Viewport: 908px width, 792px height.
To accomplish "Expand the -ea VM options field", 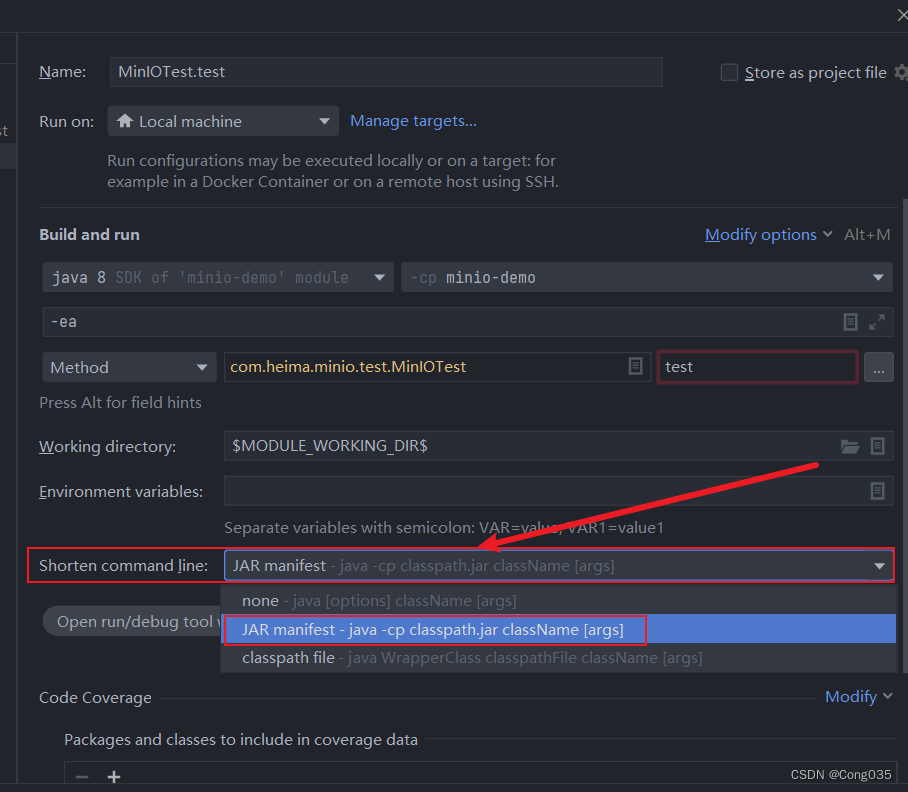I will [x=877, y=321].
